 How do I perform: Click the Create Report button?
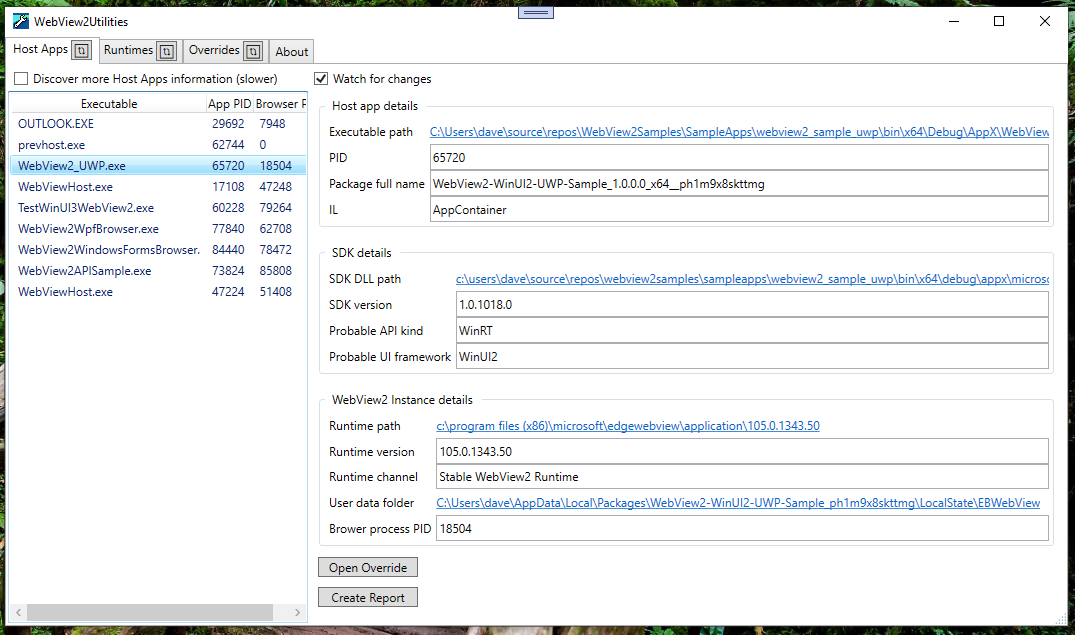point(367,597)
